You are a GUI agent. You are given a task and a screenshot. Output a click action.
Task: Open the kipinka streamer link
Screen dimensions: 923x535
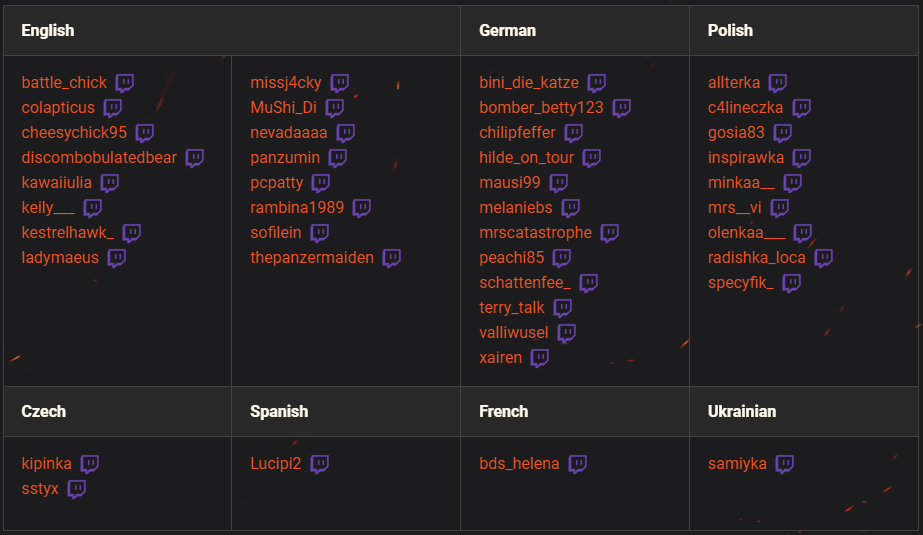point(47,464)
